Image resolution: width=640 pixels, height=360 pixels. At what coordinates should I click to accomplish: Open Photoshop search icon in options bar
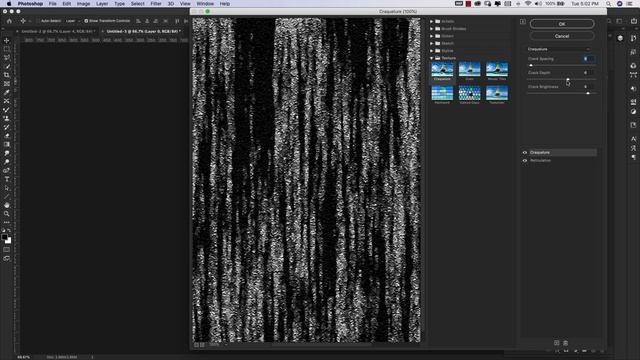[609, 21]
